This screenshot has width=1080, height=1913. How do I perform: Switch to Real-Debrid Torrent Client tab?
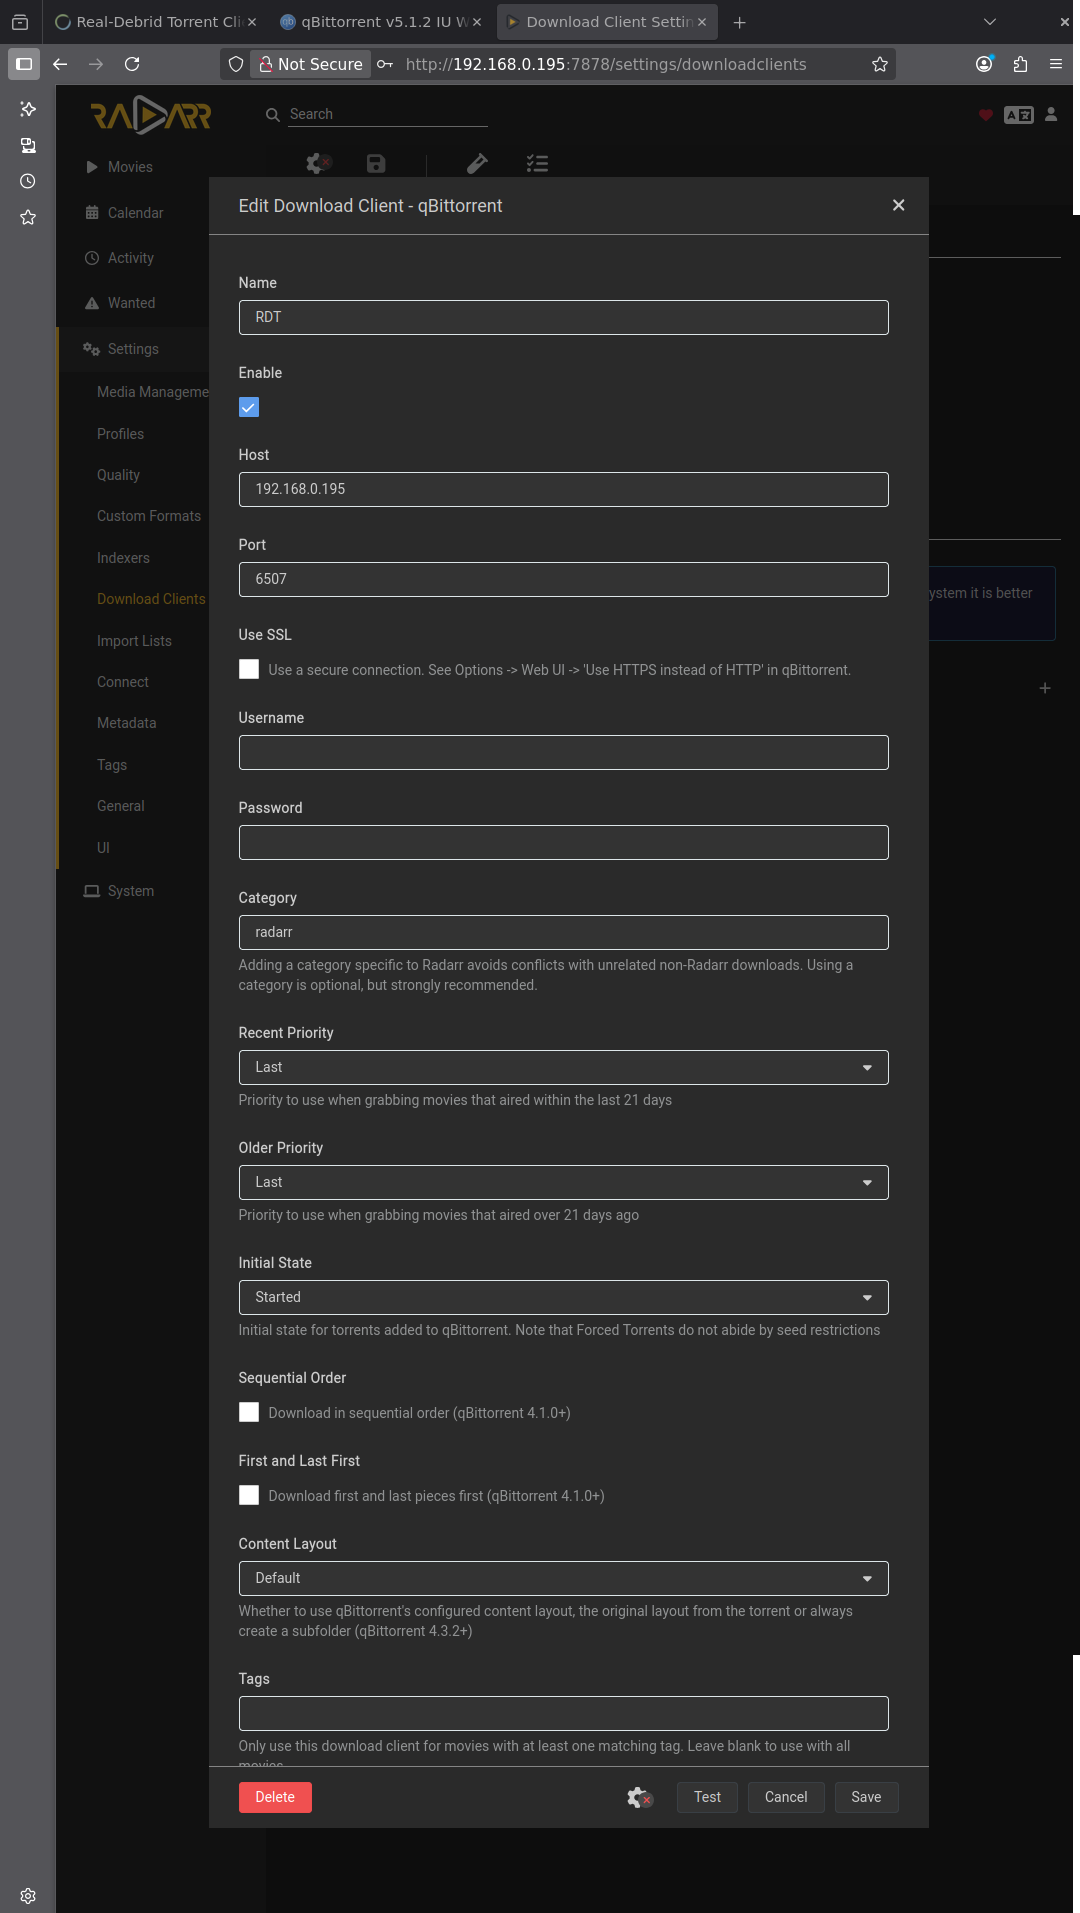(x=155, y=22)
